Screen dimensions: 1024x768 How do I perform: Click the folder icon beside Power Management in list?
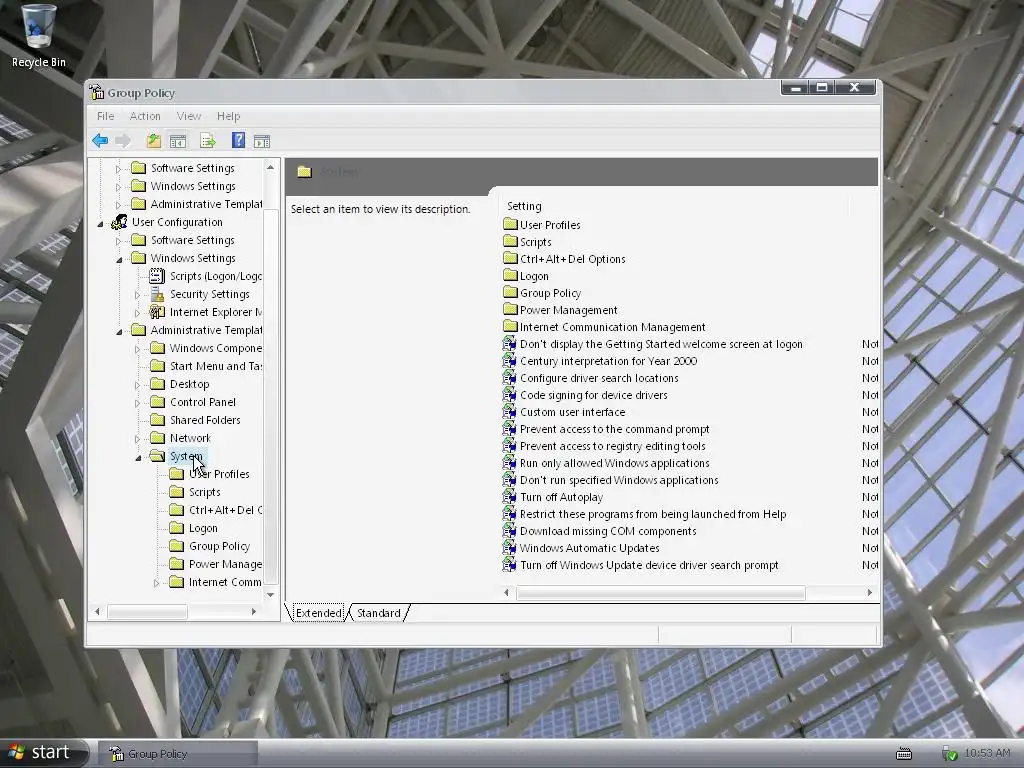coord(510,309)
